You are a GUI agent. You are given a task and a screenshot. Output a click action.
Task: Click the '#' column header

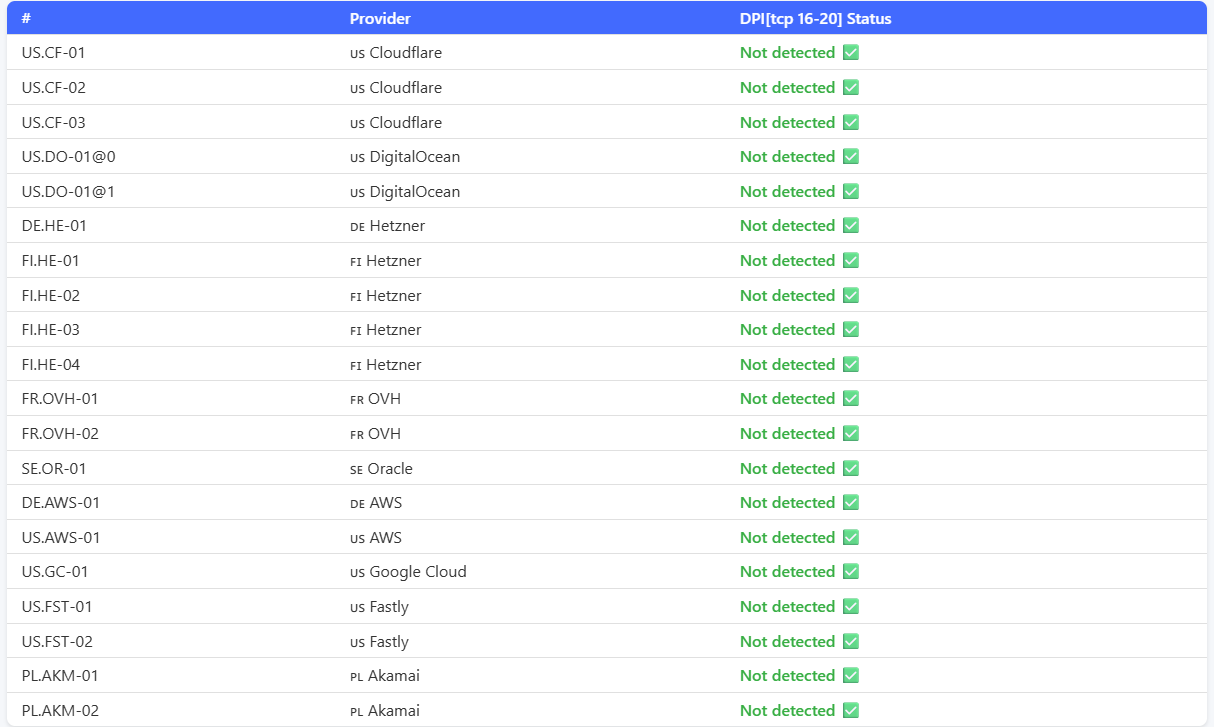pyautogui.click(x=27, y=19)
